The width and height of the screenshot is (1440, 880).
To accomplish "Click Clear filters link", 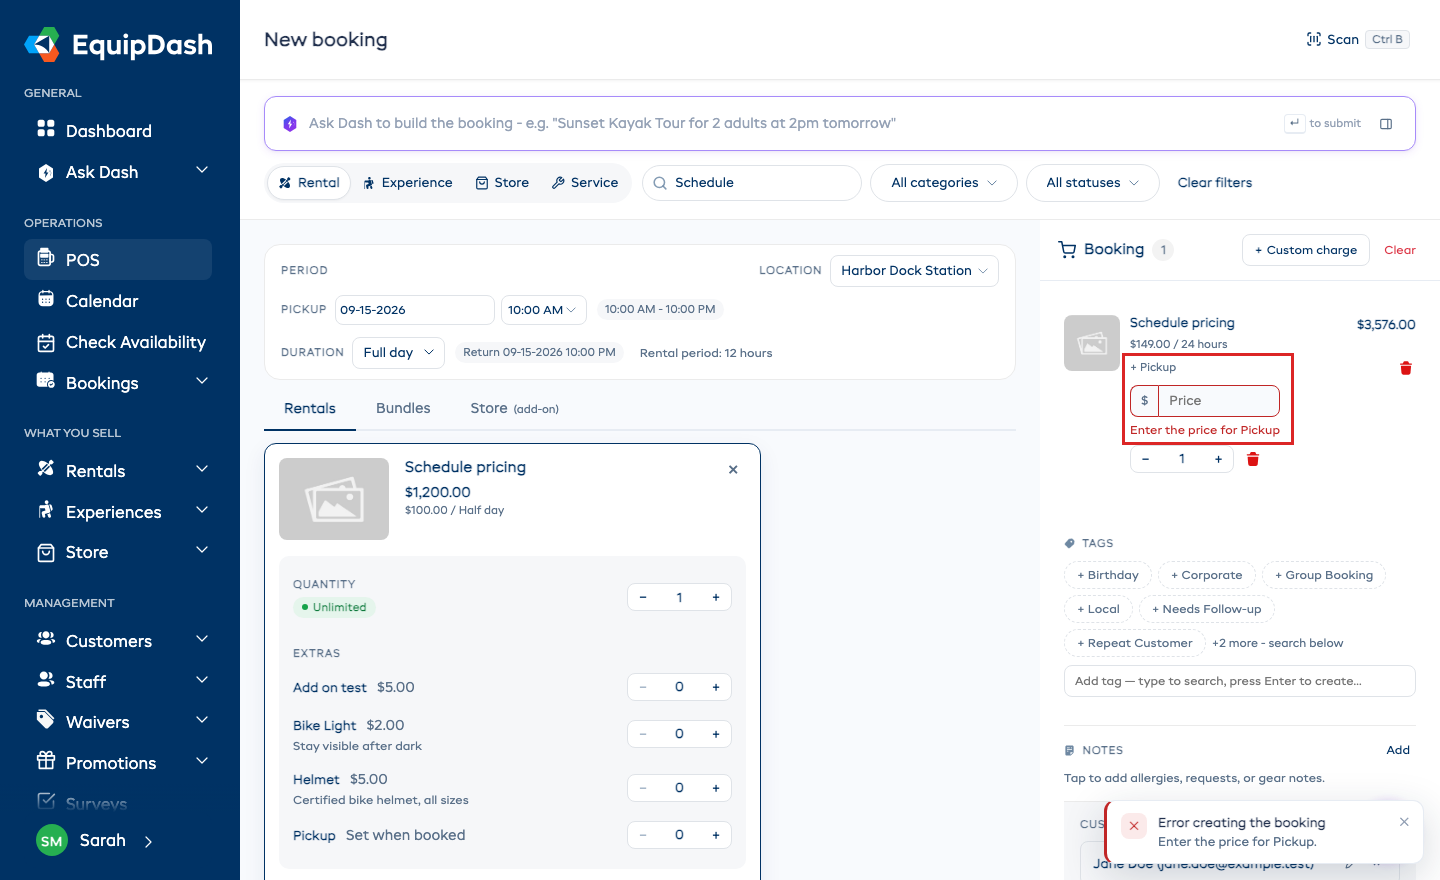I will point(1214,183).
